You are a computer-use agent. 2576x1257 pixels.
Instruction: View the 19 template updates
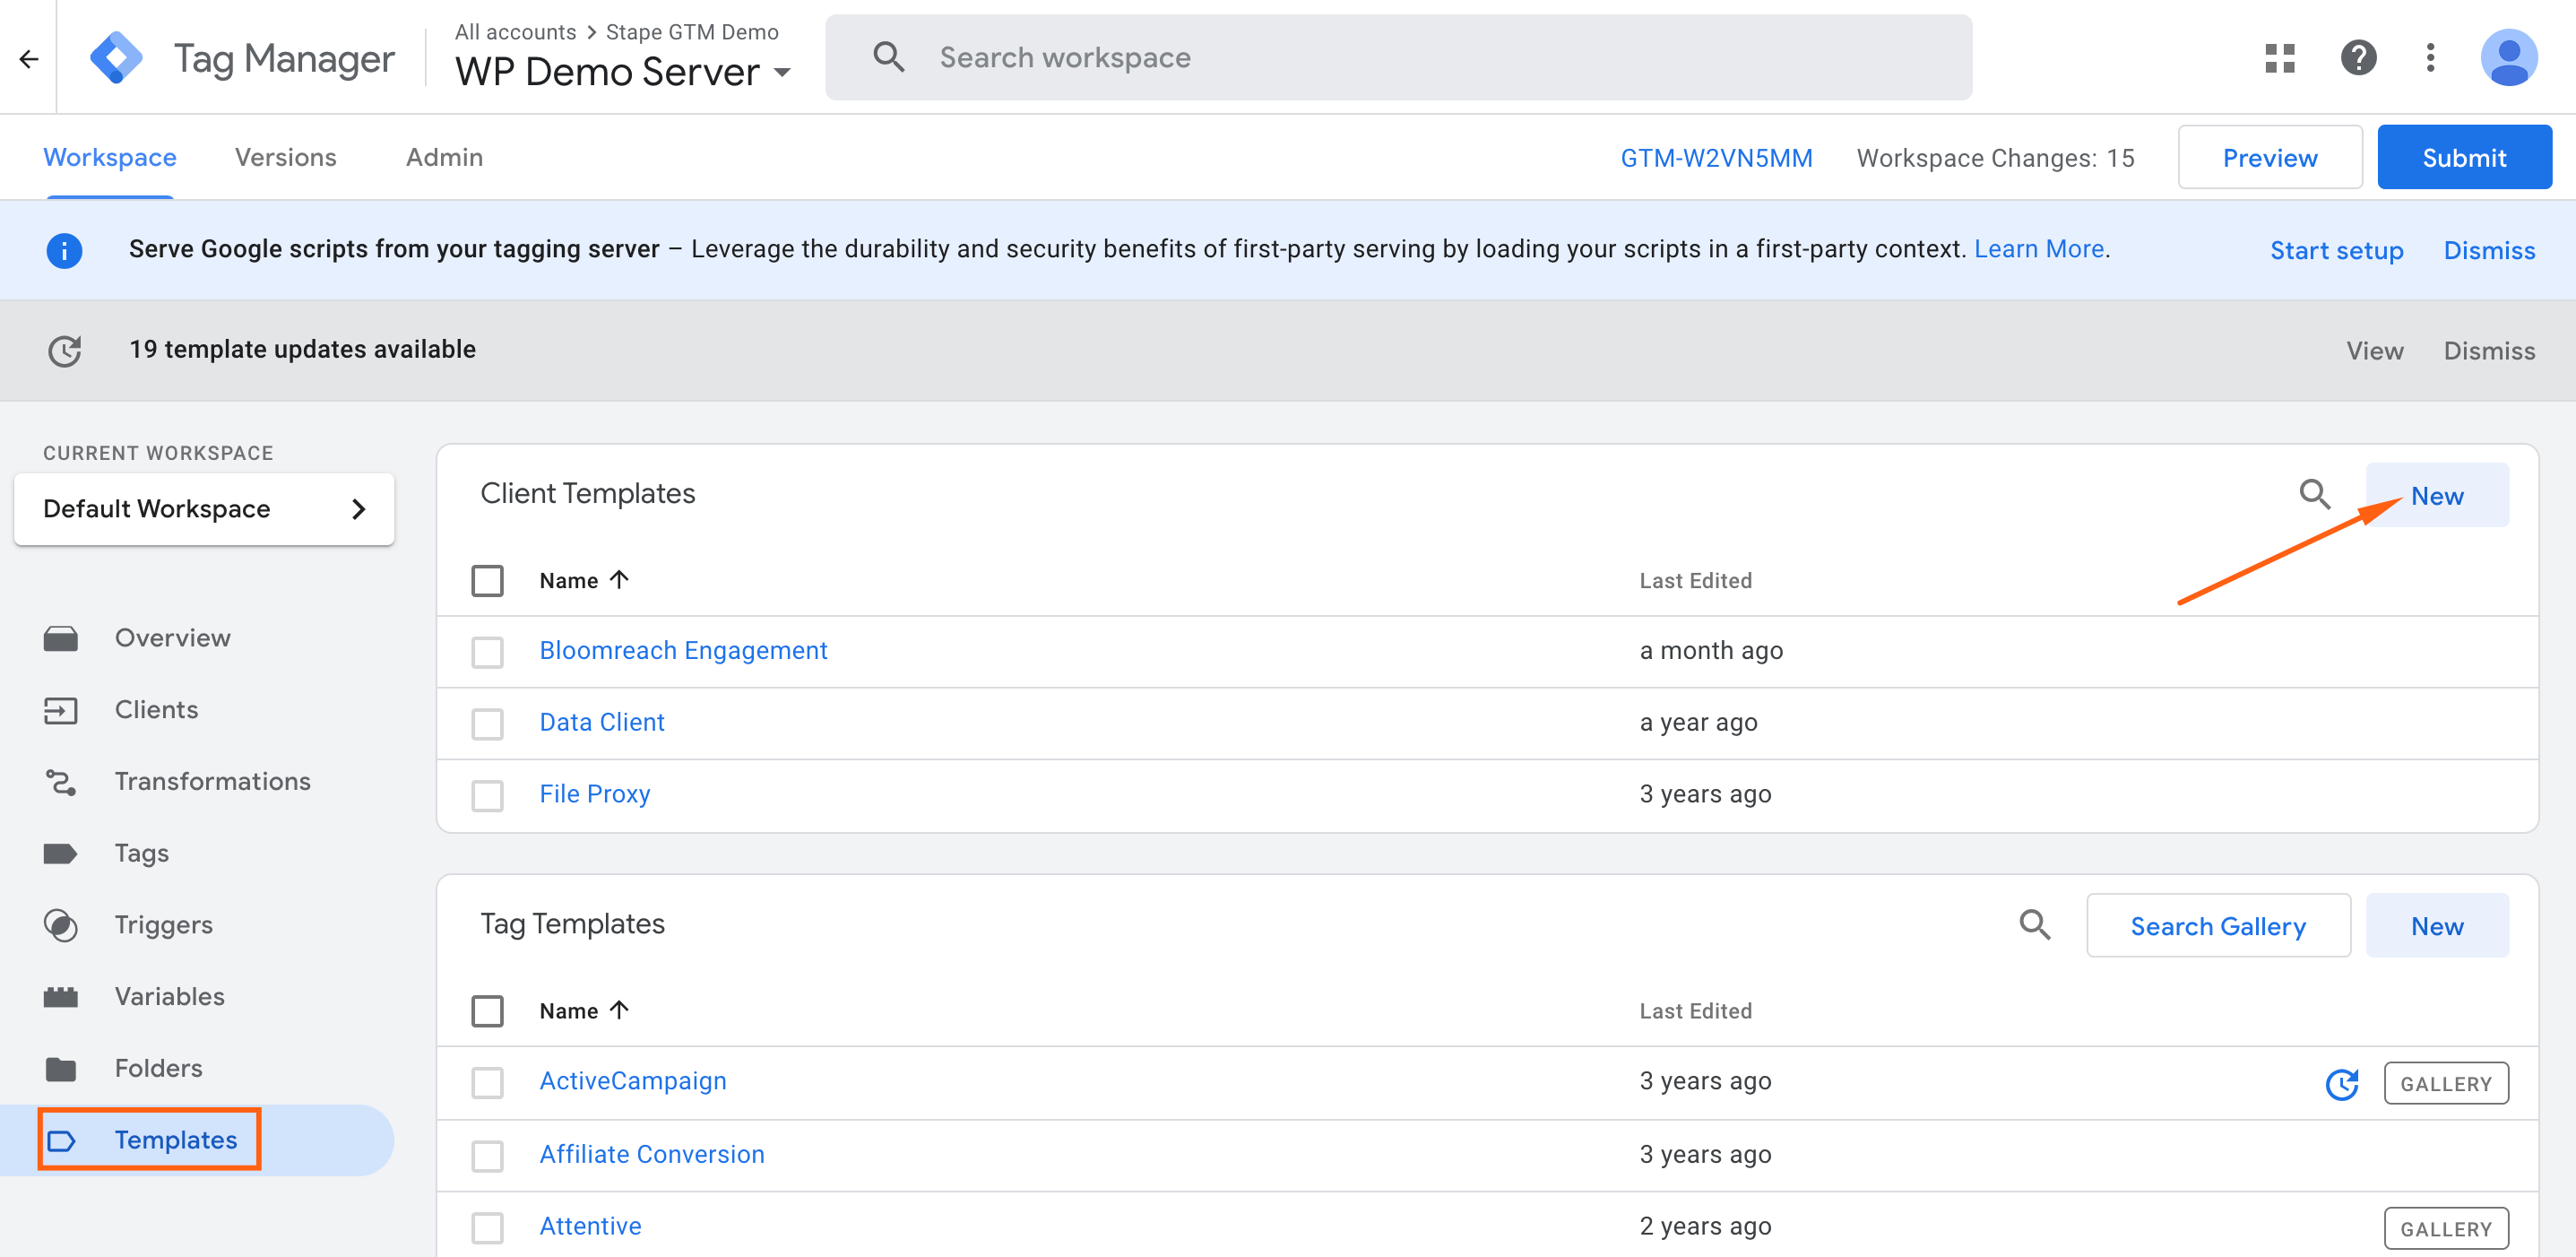[x=2375, y=351]
